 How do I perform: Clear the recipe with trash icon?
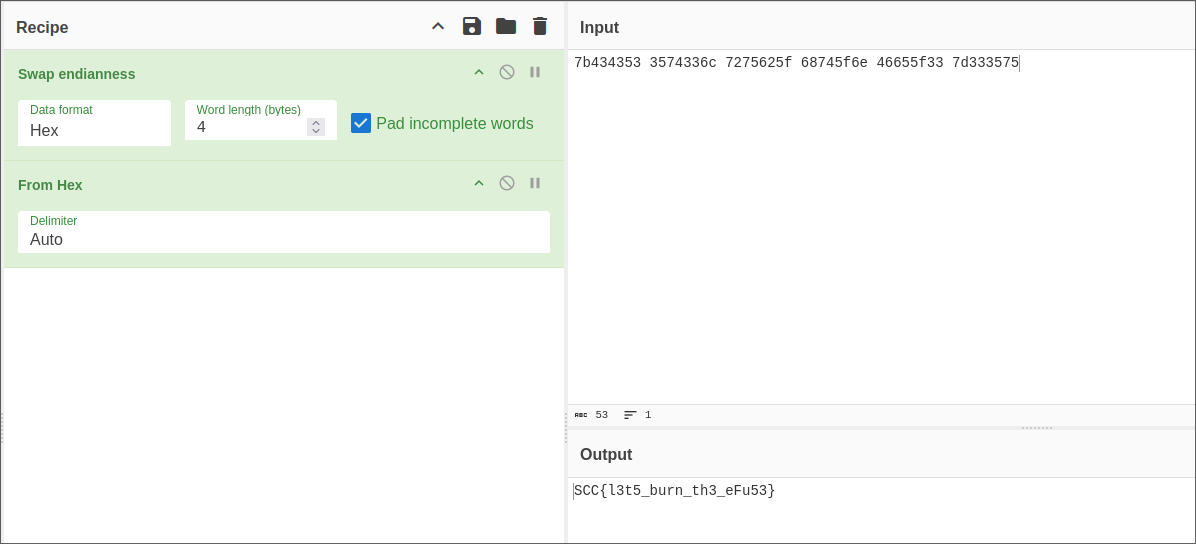tap(540, 26)
